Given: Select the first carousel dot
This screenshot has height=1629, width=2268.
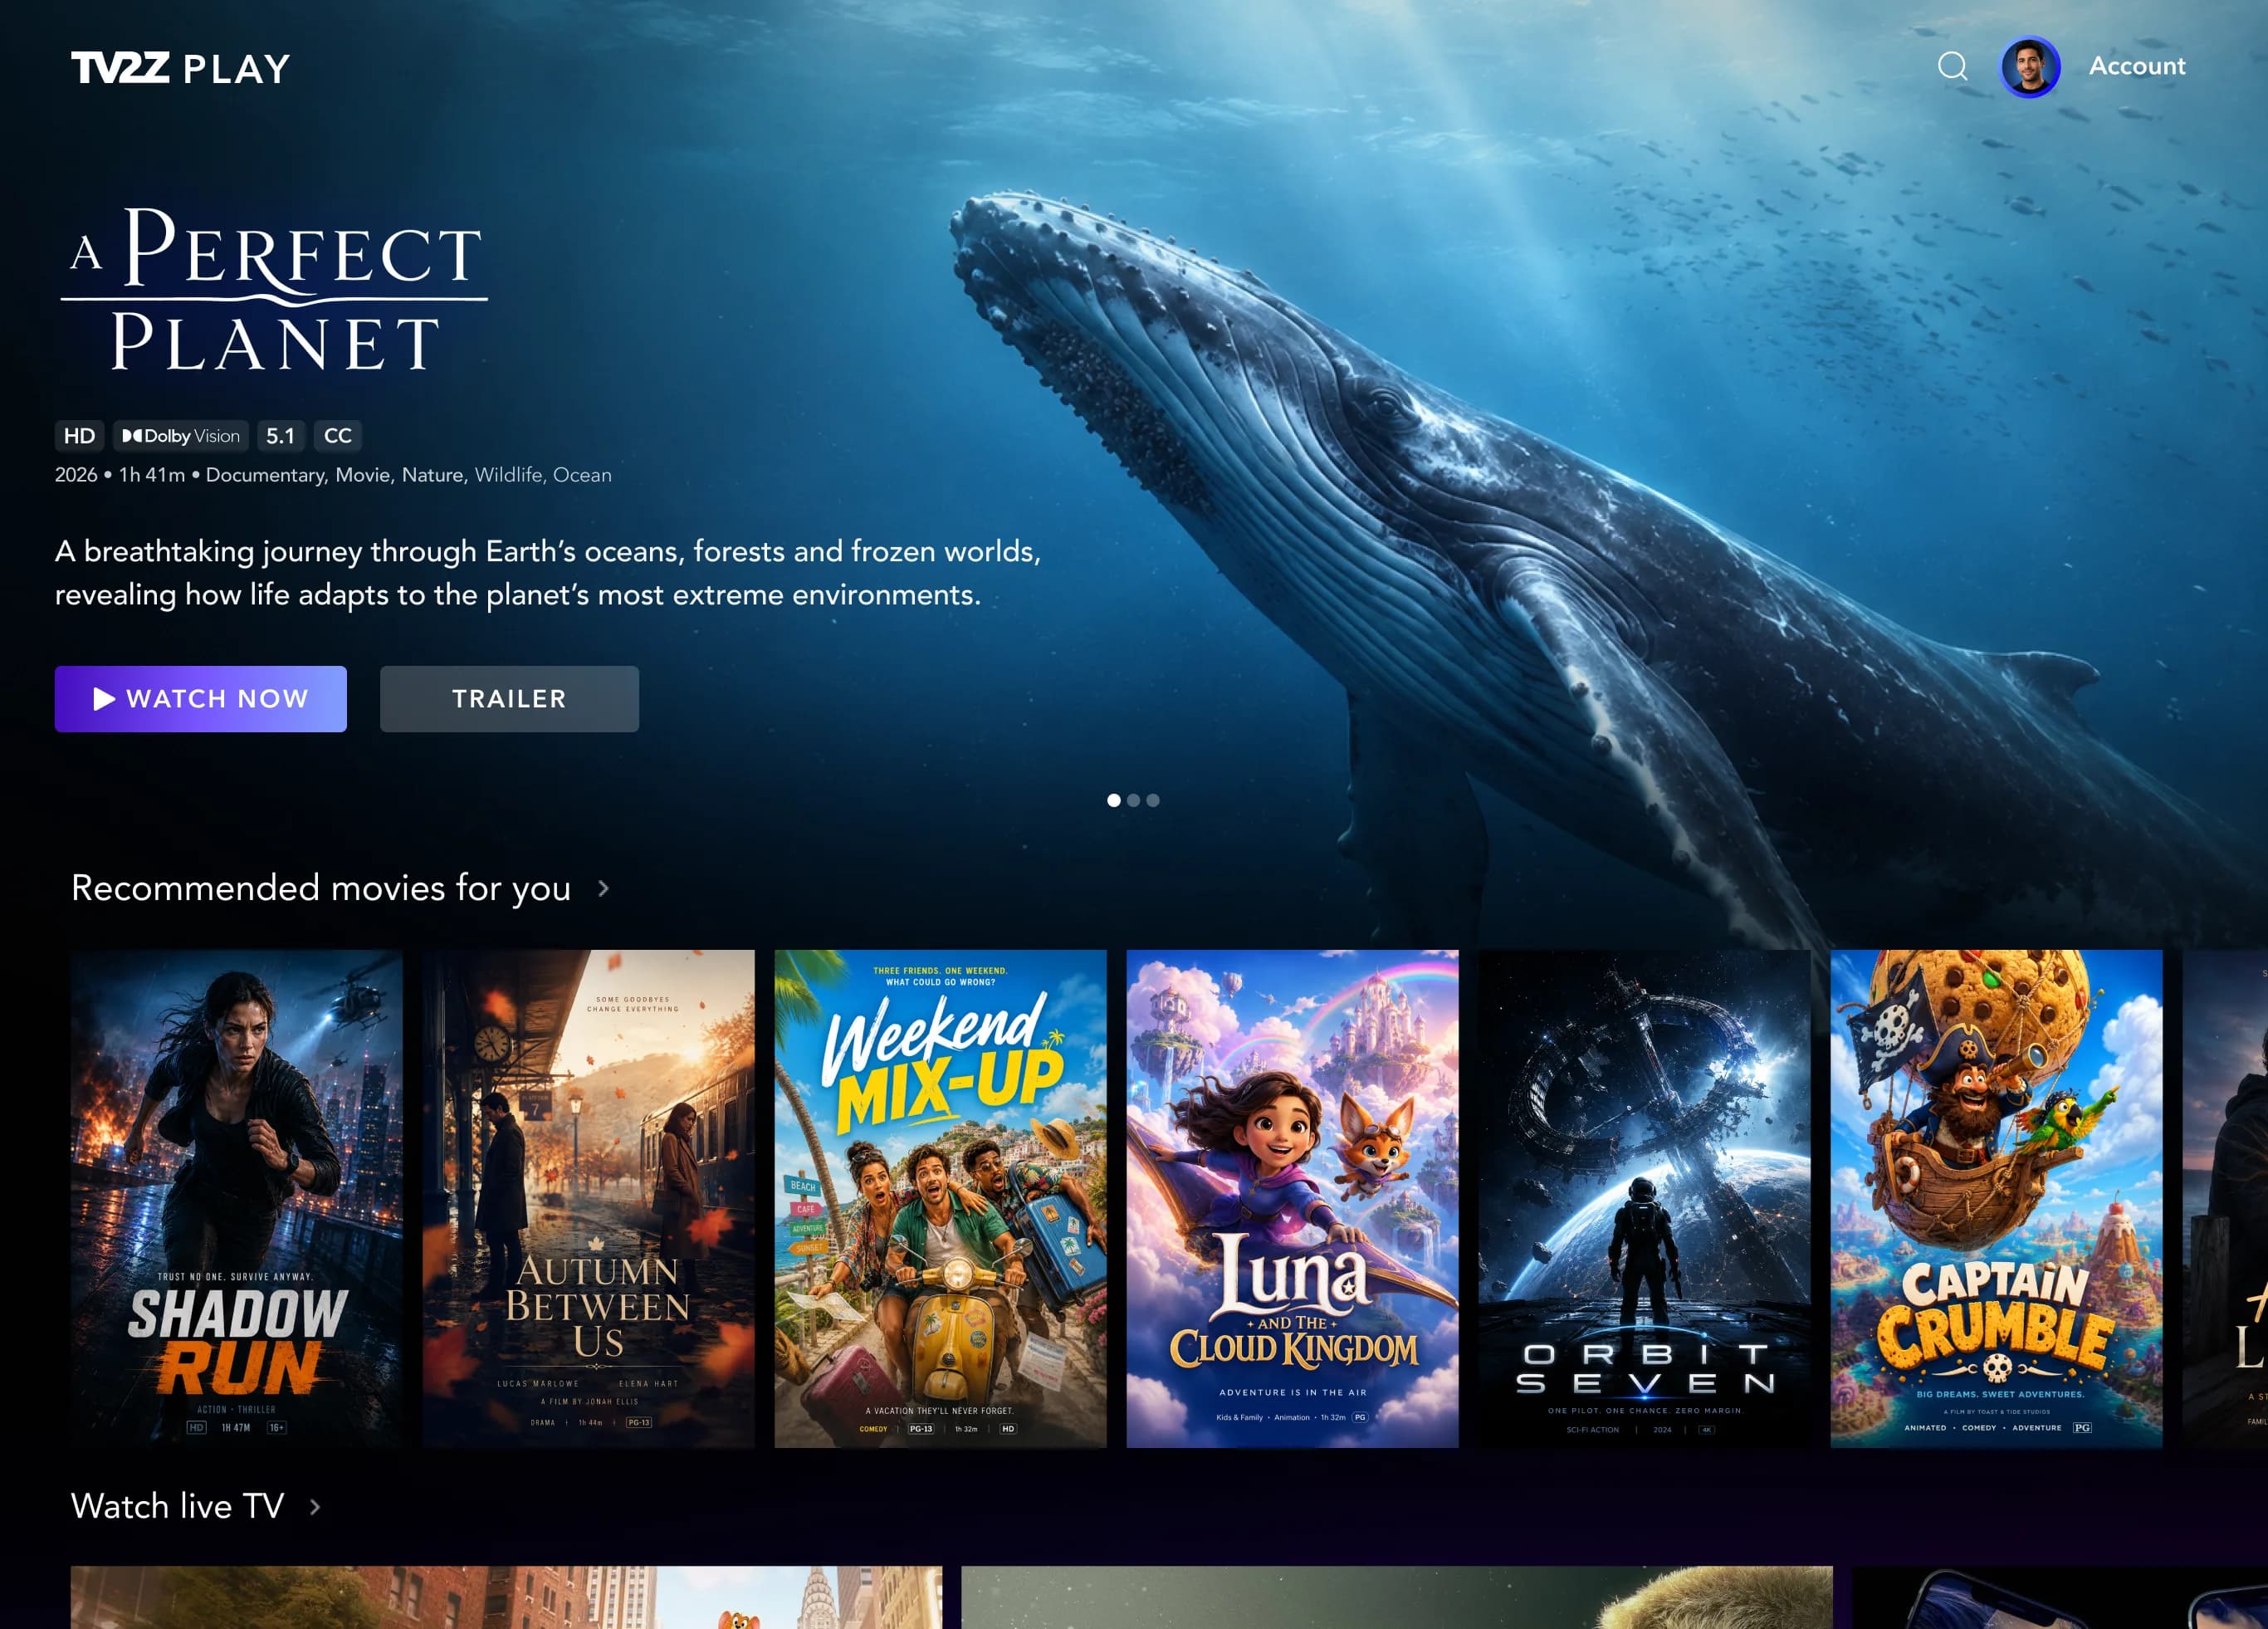Looking at the screenshot, I should point(1113,800).
